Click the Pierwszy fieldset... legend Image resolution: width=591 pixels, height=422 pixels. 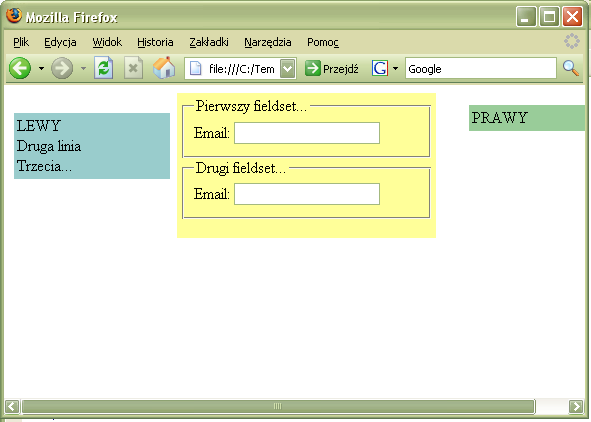click(251, 106)
